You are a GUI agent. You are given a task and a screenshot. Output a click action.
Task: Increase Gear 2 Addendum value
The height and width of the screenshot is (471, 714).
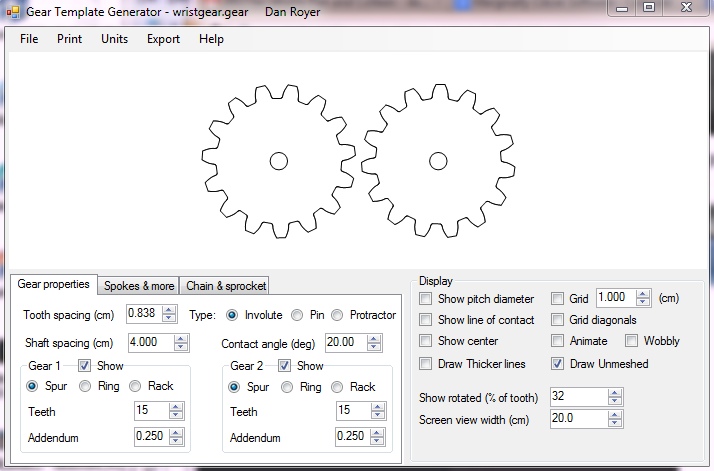tap(377, 433)
